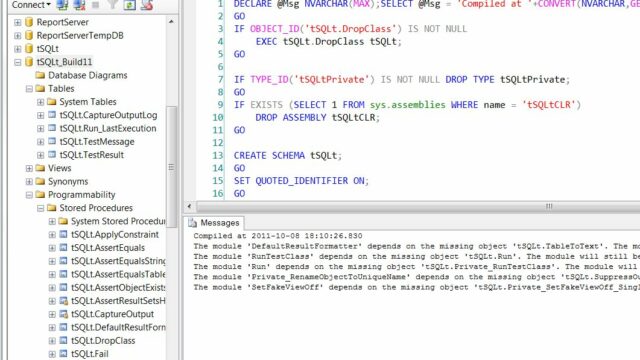Click message about module 'SetFakeViewOff'

pyautogui.click(x=416, y=287)
